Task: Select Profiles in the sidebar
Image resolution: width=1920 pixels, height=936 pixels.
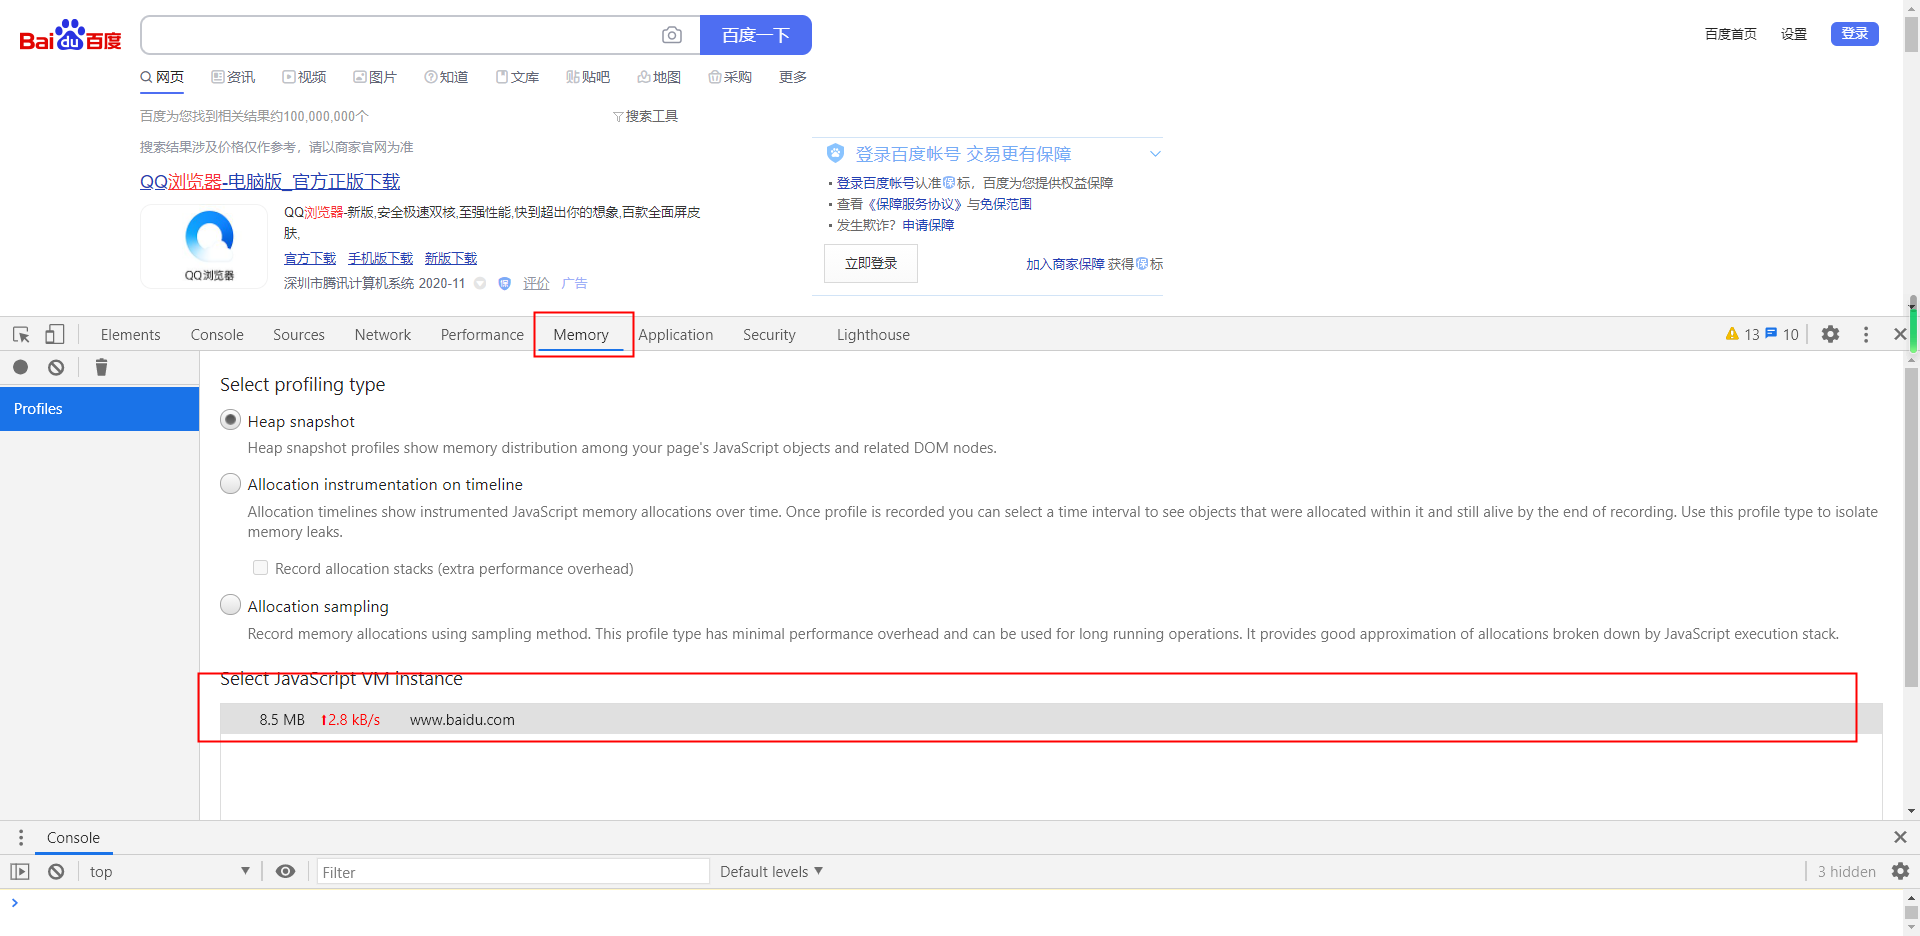Action: click(x=99, y=409)
